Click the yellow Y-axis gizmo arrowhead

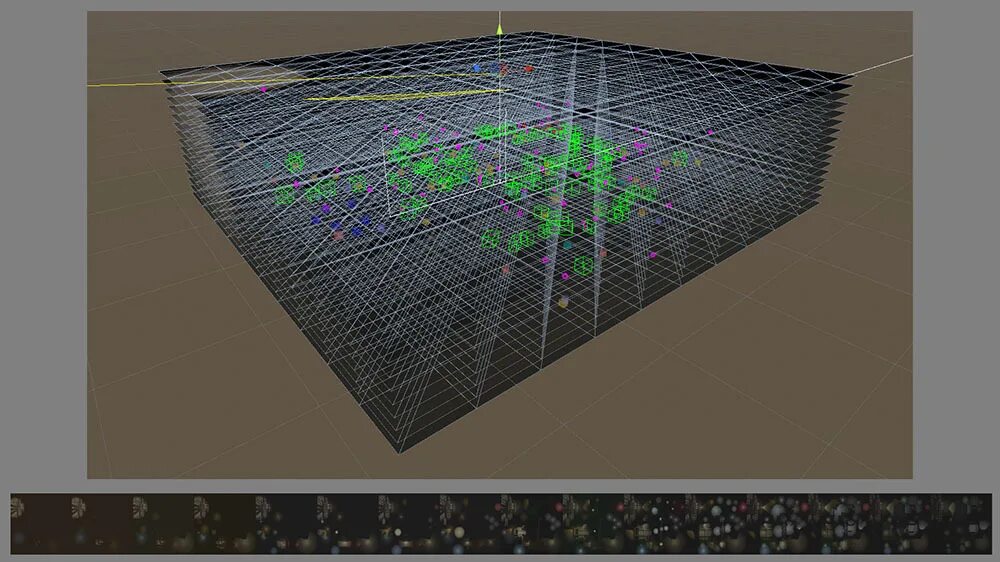click(499, 29)
